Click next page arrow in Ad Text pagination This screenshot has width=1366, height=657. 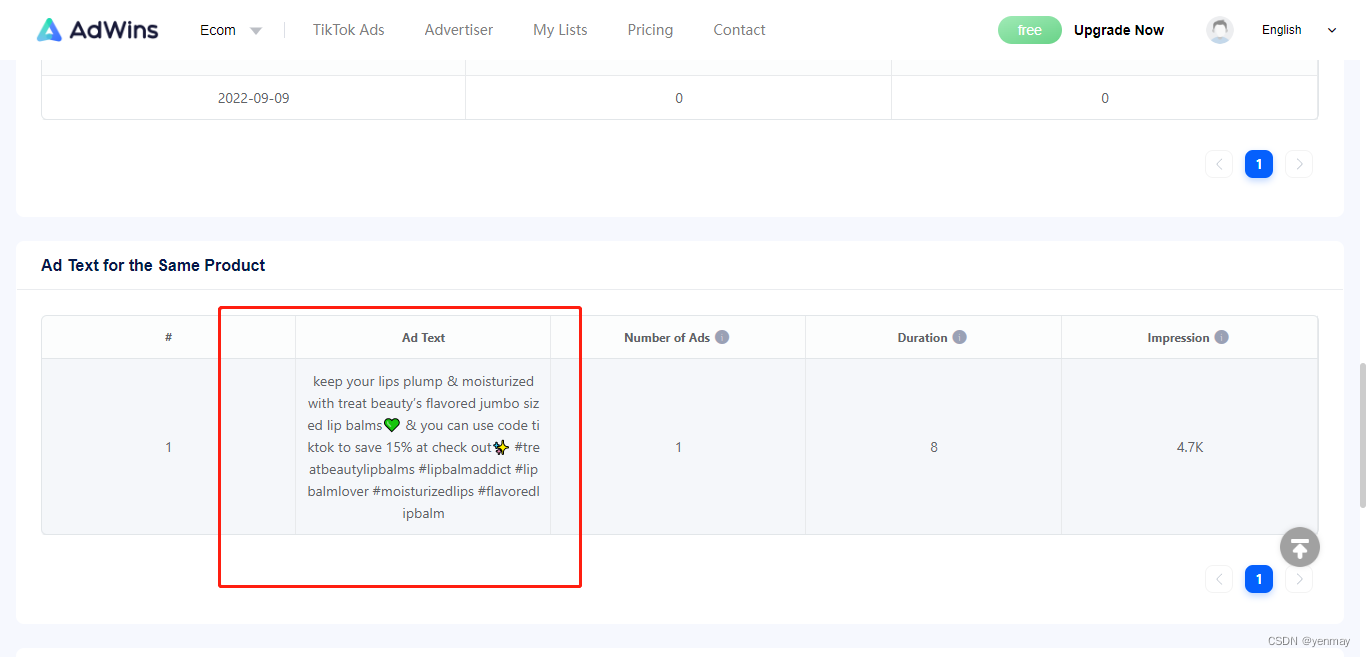[1299, 579]
